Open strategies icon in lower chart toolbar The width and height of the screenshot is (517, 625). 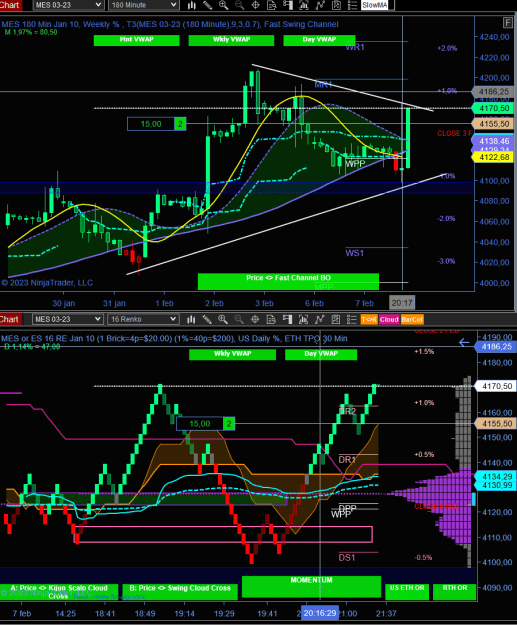336,319
